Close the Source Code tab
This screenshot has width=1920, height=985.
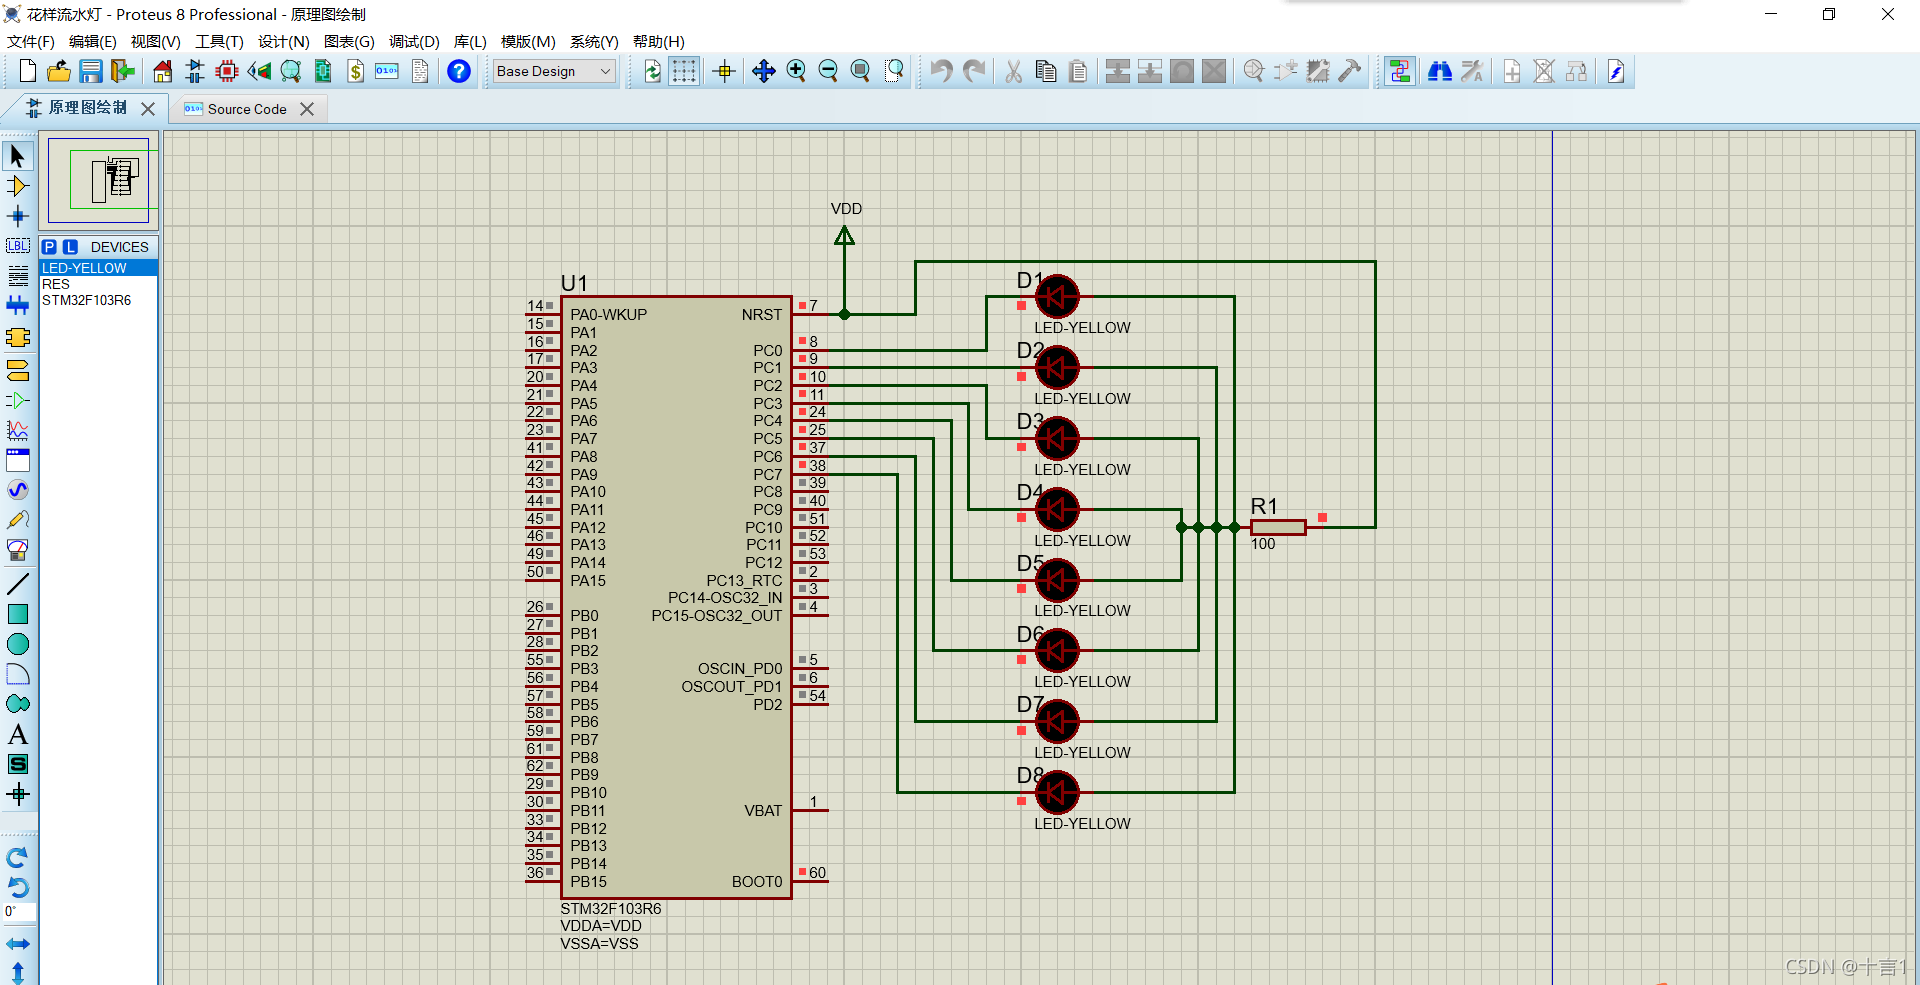[307, 109]
